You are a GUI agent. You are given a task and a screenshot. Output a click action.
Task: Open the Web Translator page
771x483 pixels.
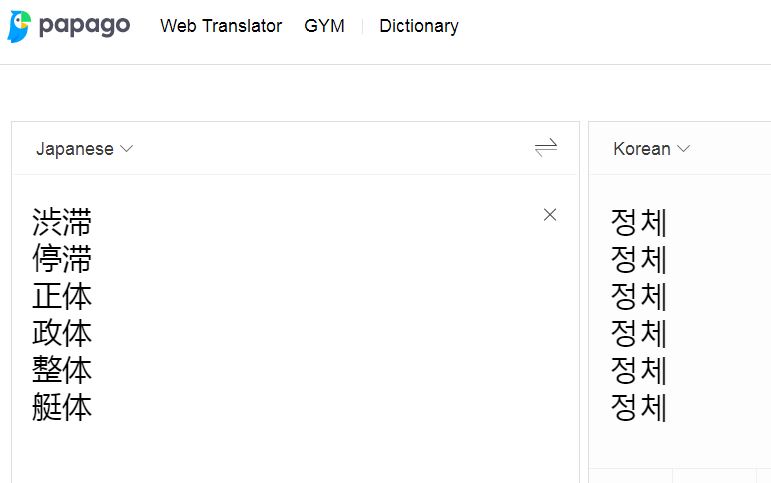[221, 26]
